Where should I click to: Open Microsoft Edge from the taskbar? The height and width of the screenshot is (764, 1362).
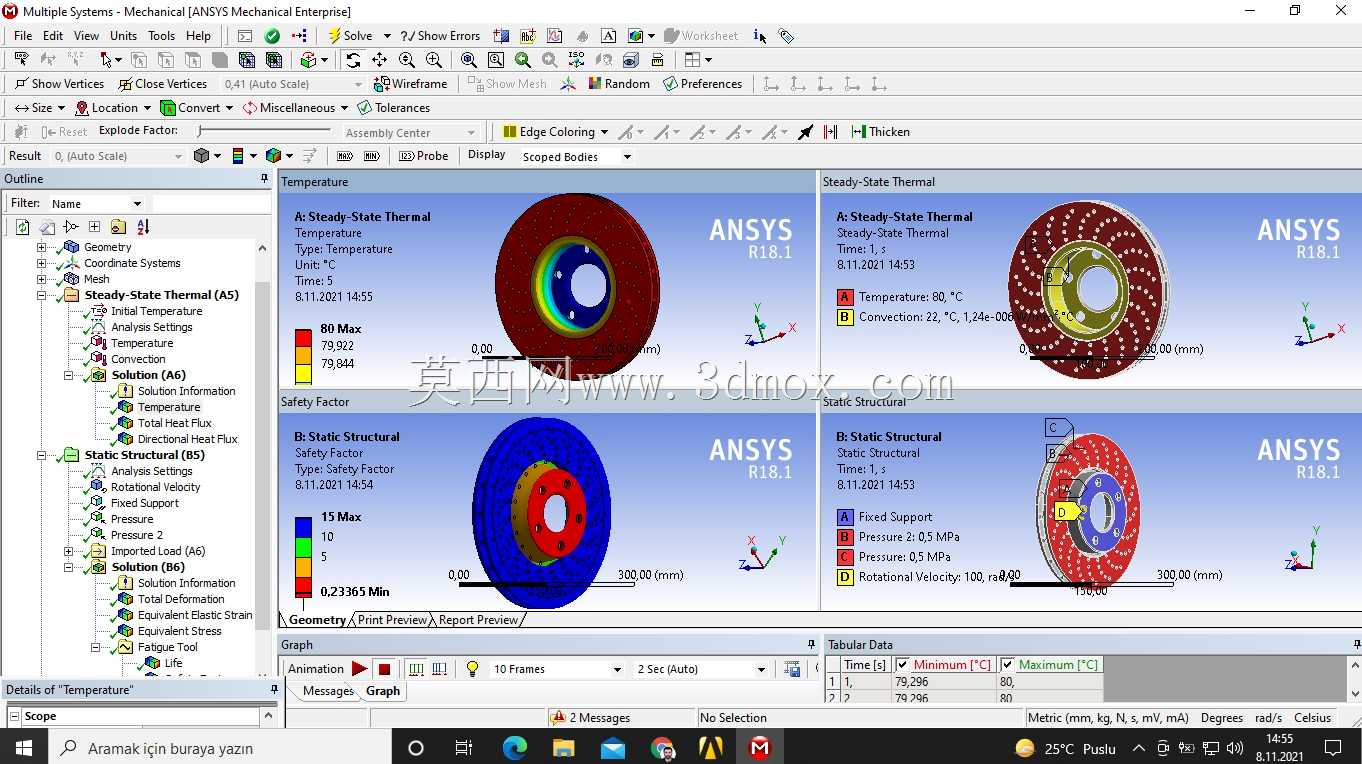click(515, 748)
